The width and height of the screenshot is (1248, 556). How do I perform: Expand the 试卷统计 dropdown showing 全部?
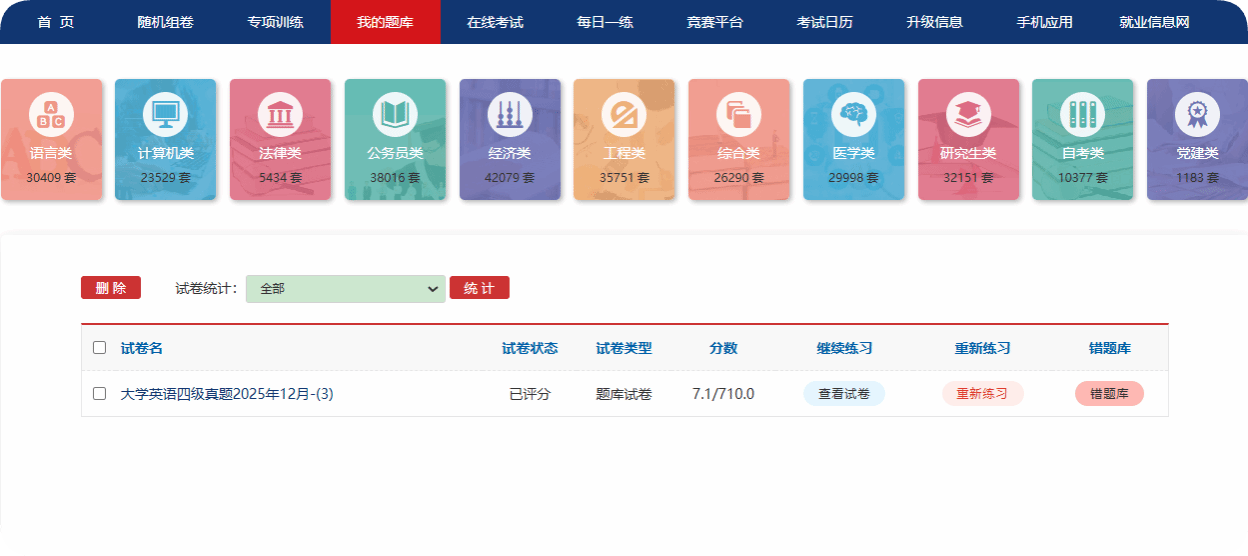(x=345, y=289)
